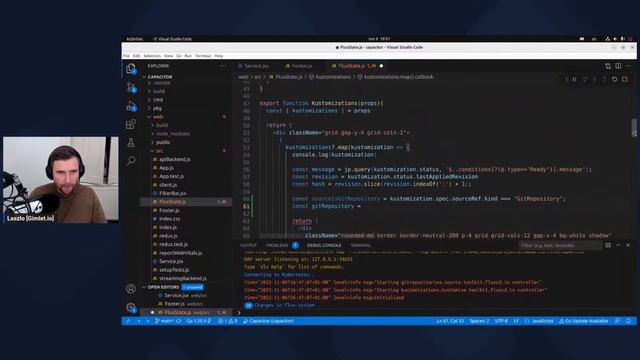The image size is (640, 360).
Task: Expand the cmd folder
Action: (158, 100)
